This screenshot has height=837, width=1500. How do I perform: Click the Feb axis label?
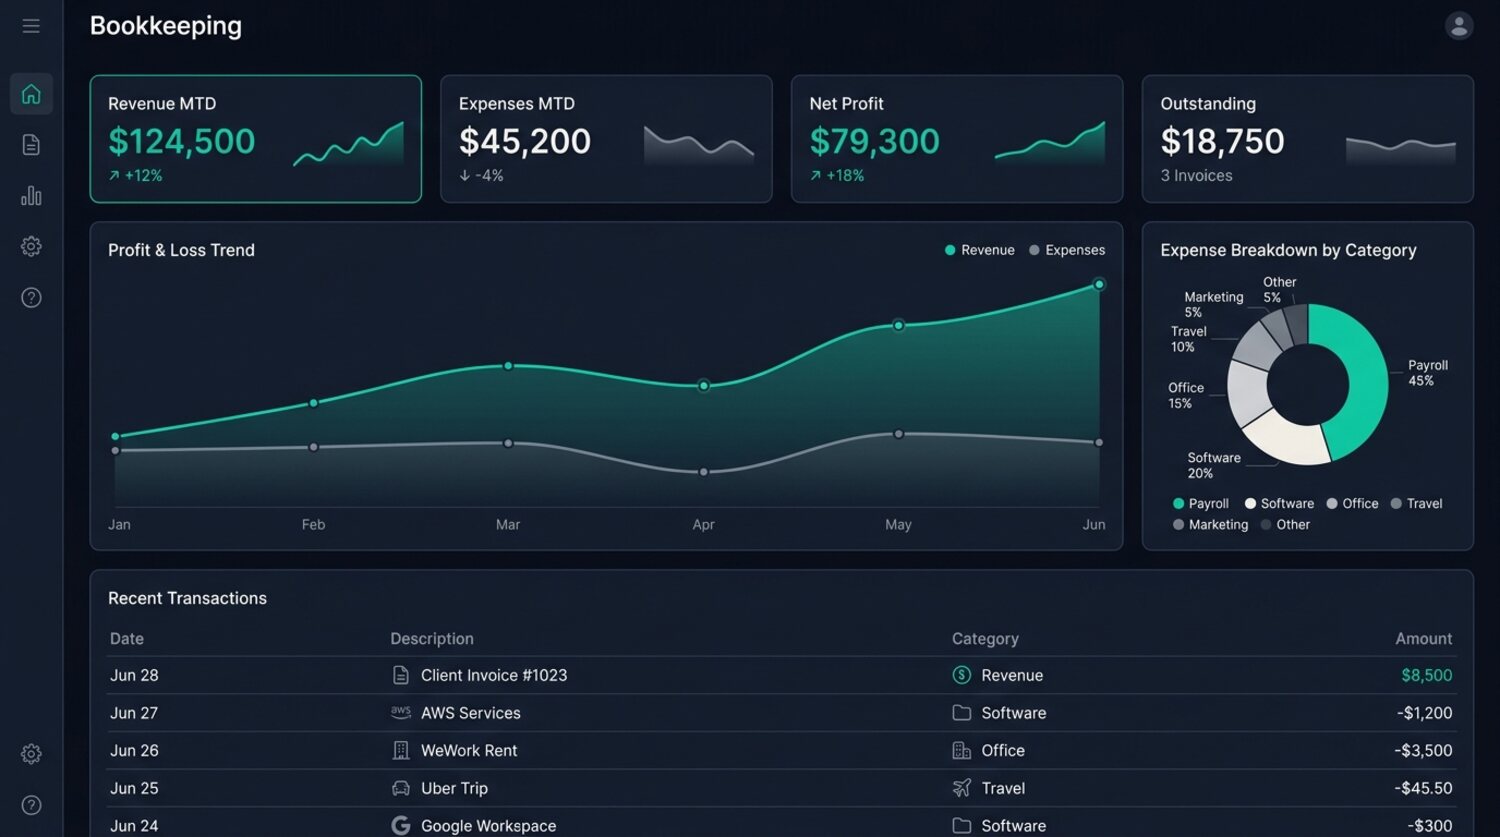point(313,525)
